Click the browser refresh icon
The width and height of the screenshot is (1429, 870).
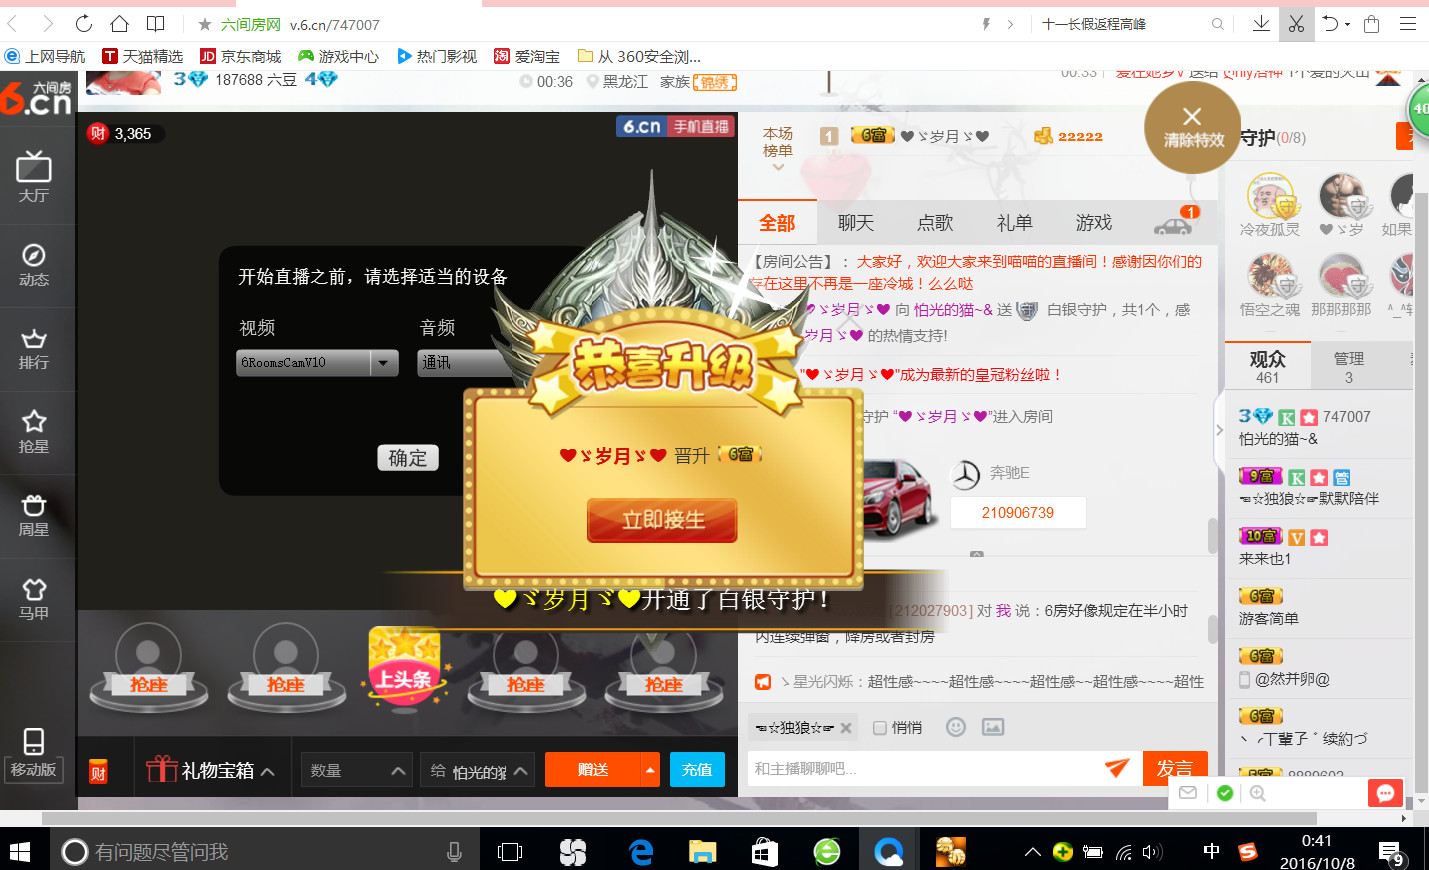(84, 23)
